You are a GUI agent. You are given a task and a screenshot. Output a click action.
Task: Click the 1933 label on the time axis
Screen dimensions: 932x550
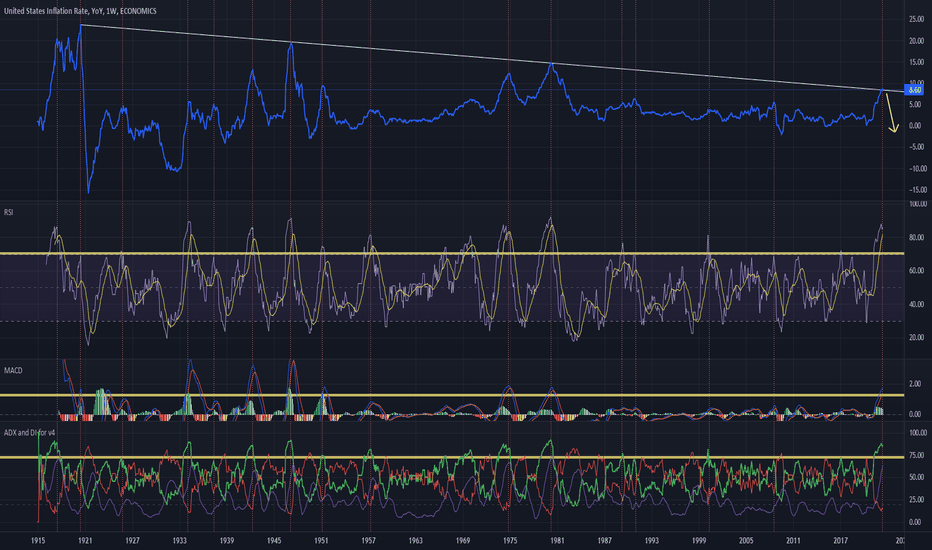(x=180, y=540)
